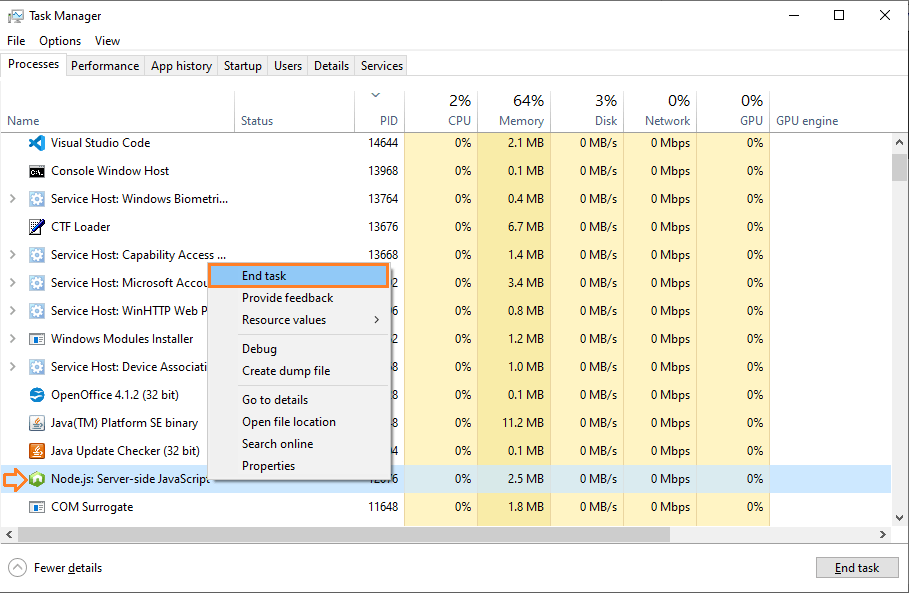Collapse view with Fewer details arrow
The image size is (909, 593).
(x=17, y=567)
